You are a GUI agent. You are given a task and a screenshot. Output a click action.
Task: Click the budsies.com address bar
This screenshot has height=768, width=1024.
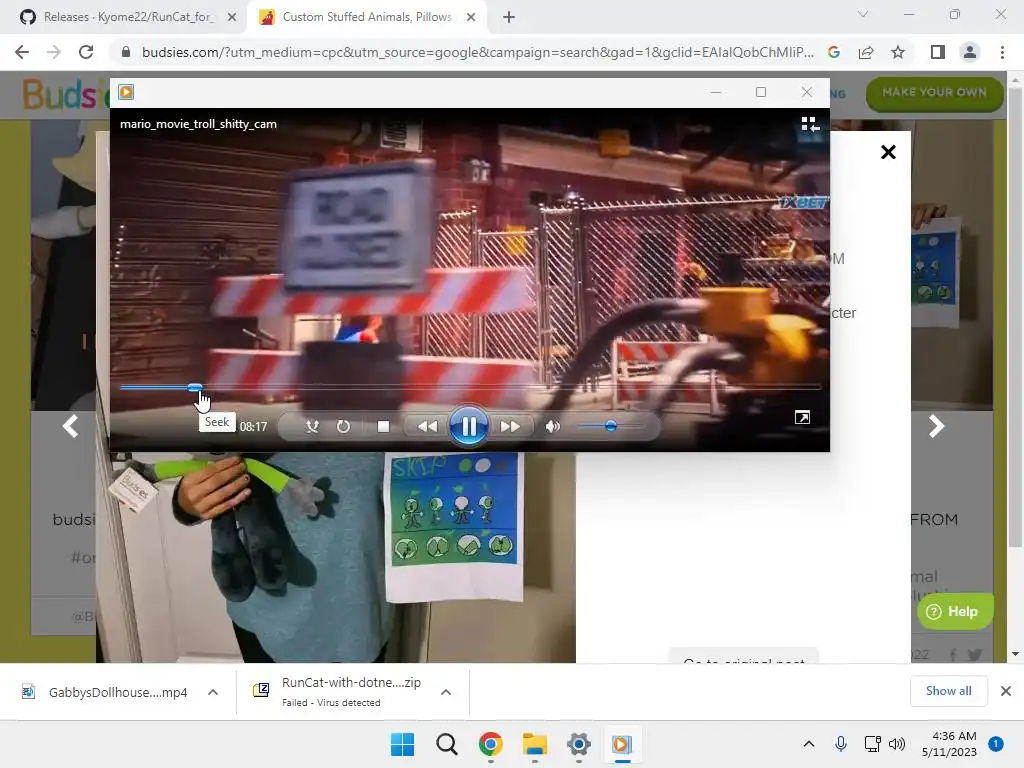pyautogui.click(x=478, y=52)
